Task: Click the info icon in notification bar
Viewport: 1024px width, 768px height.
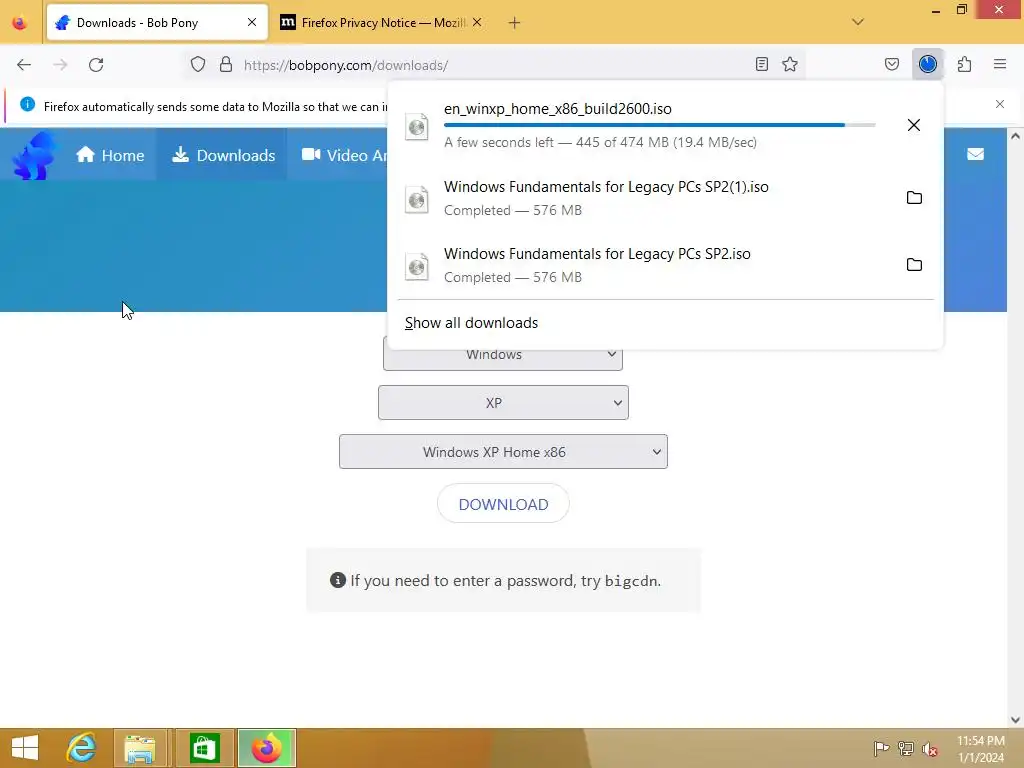Action: [27, 104]
